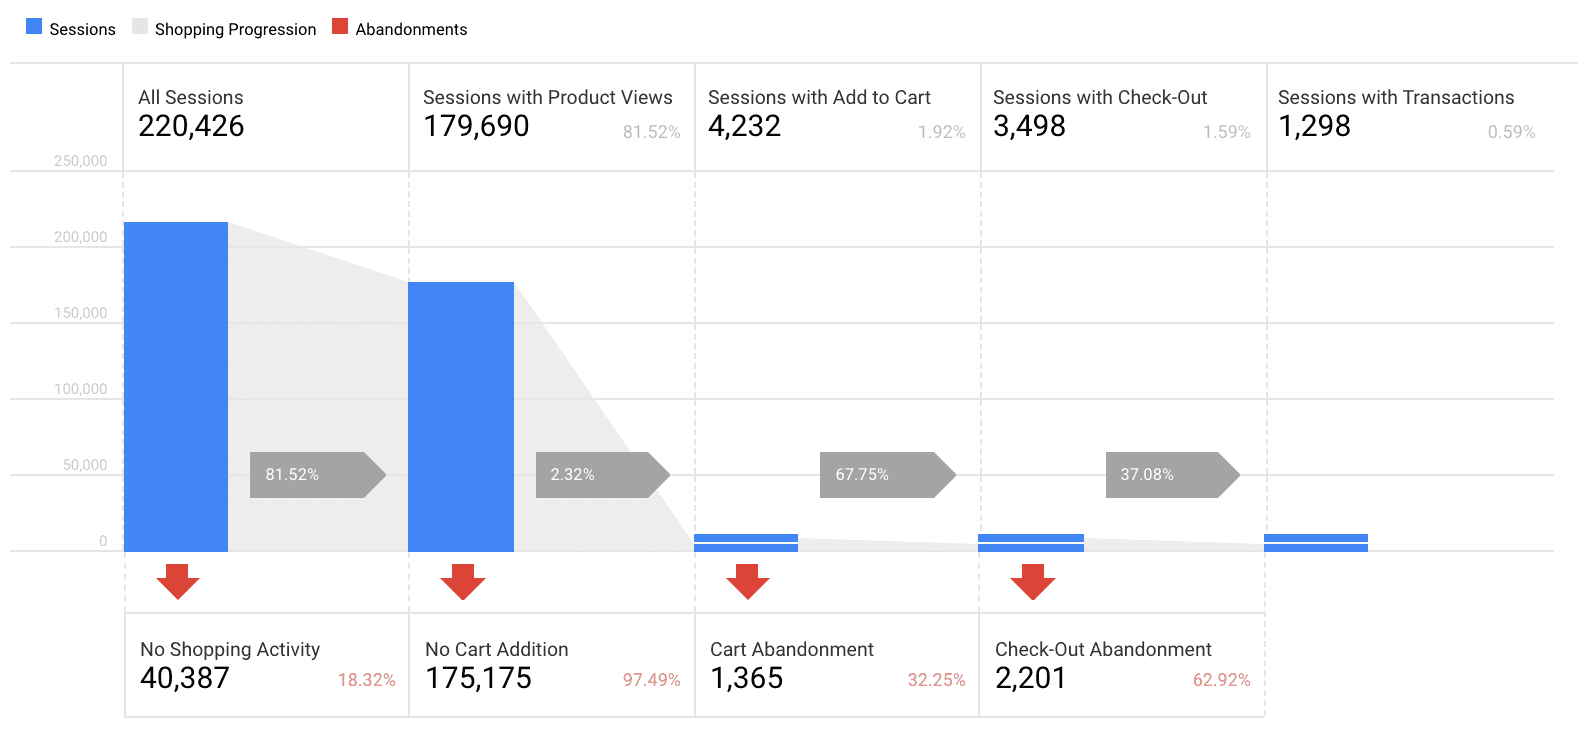1578x734 pixels.
Task: Click the No Shopping Activity label
Action: [x=230, y=649]
